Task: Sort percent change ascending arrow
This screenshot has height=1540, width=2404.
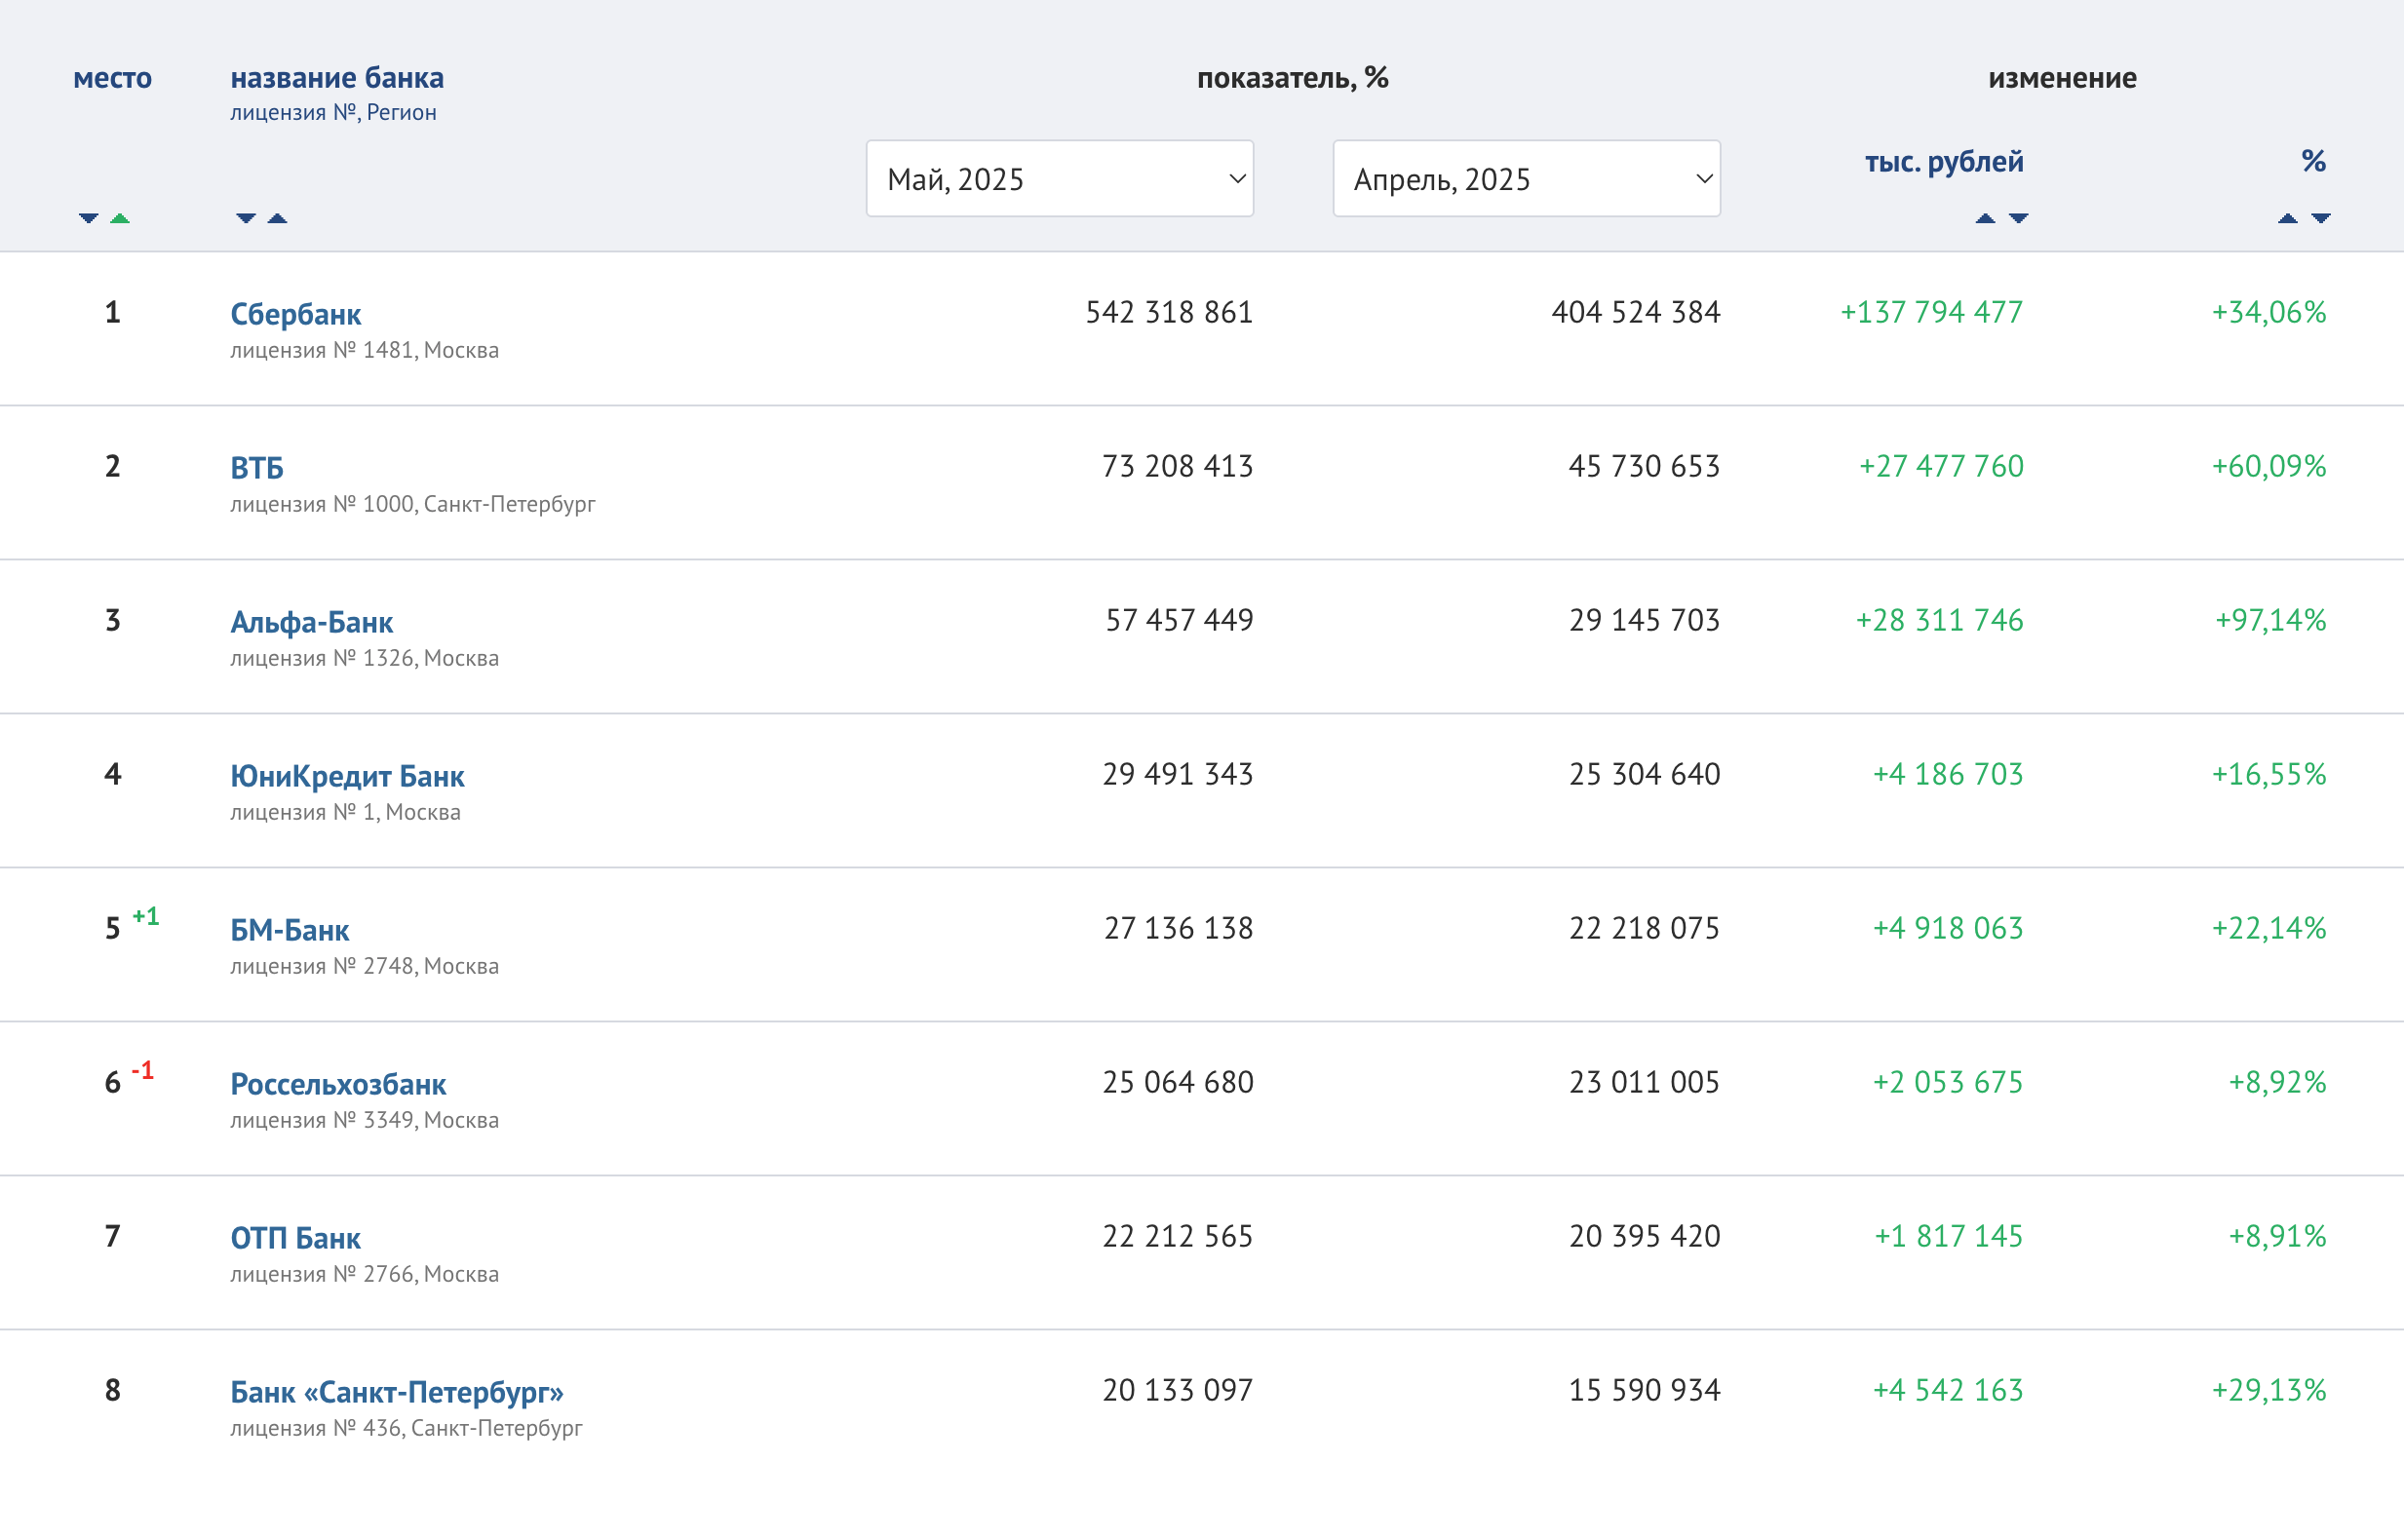Action: pyautogui.click(x=2287, y=218)
